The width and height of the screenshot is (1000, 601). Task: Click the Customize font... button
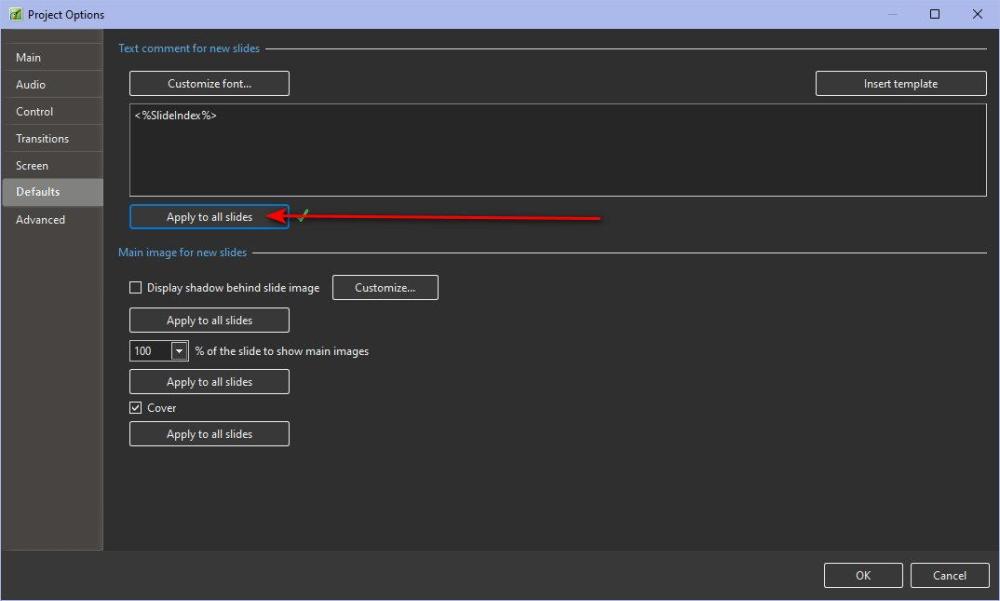209,84
